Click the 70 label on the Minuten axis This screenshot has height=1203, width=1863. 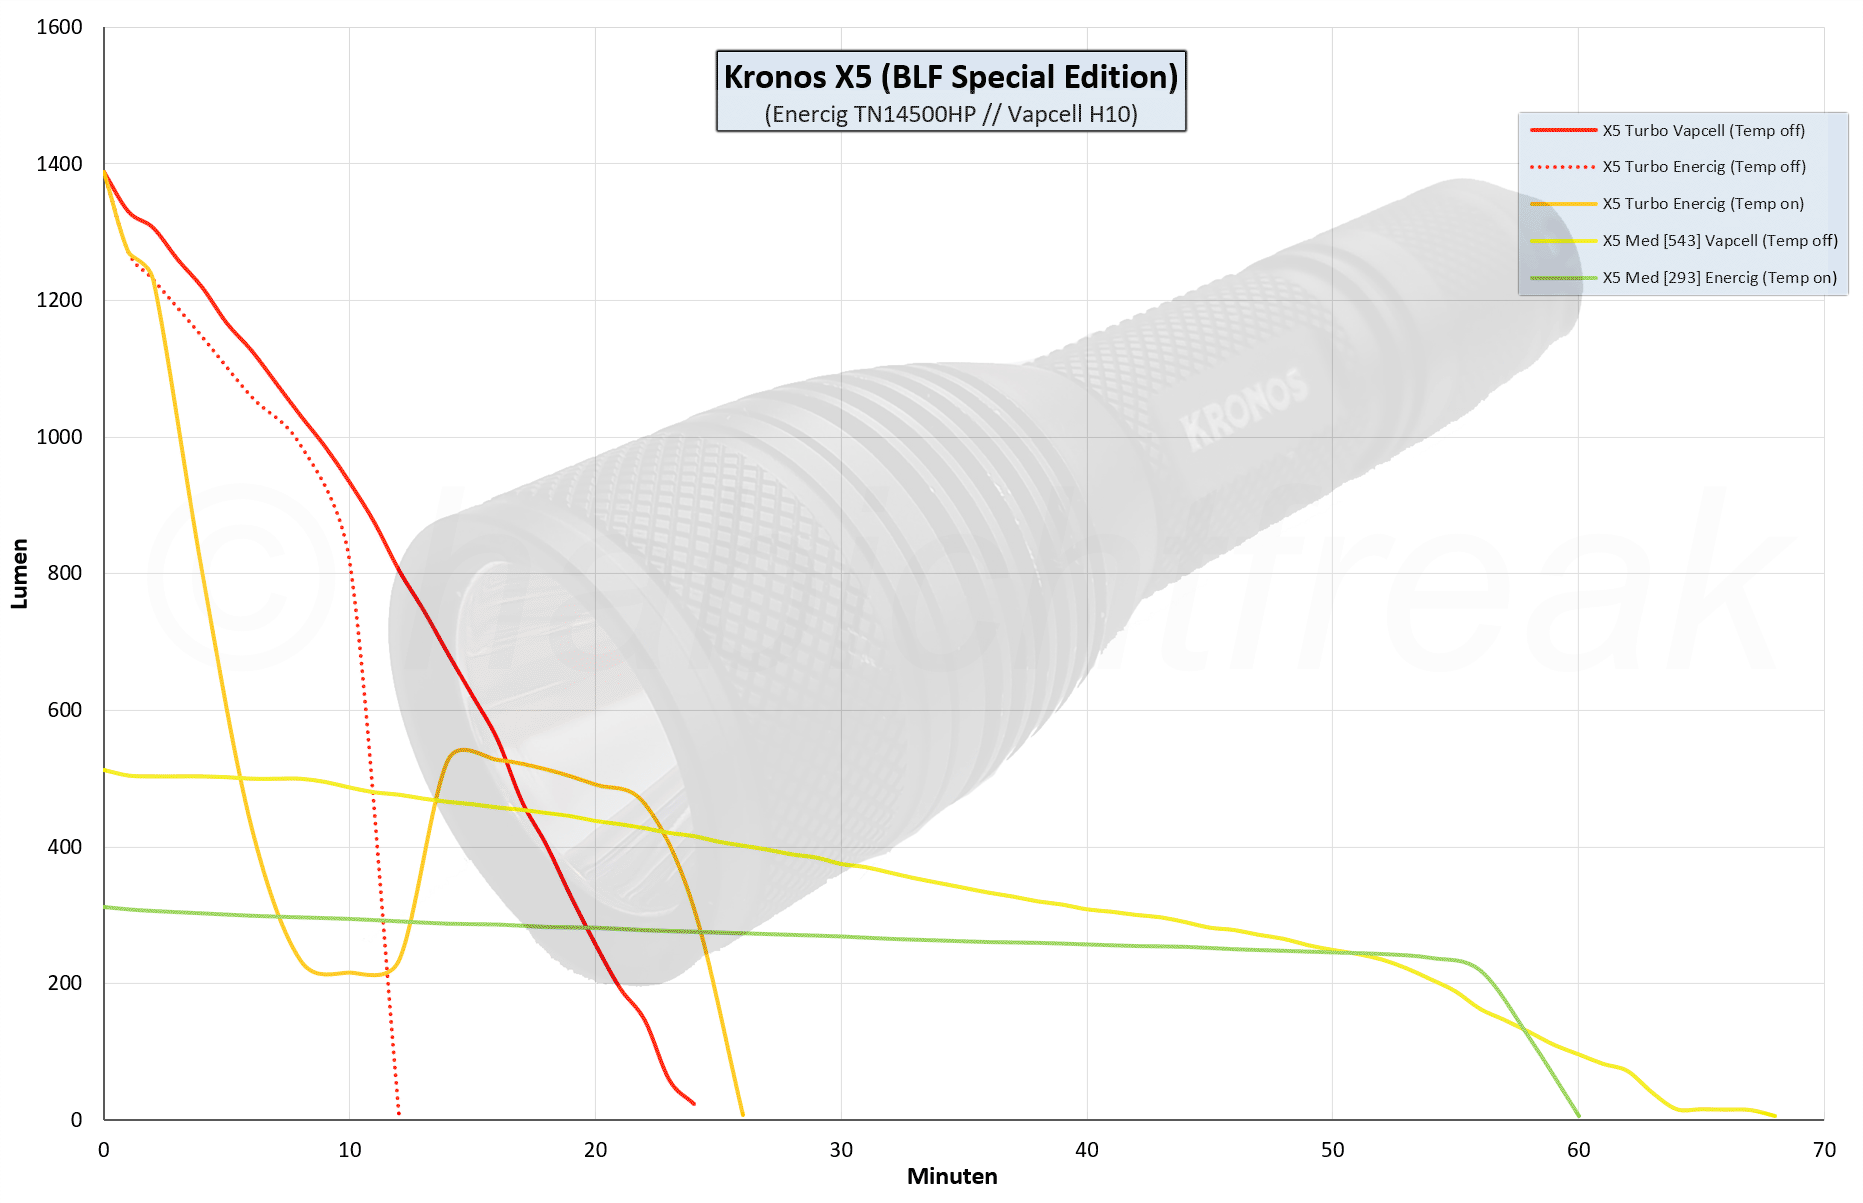(1824, 1150)
